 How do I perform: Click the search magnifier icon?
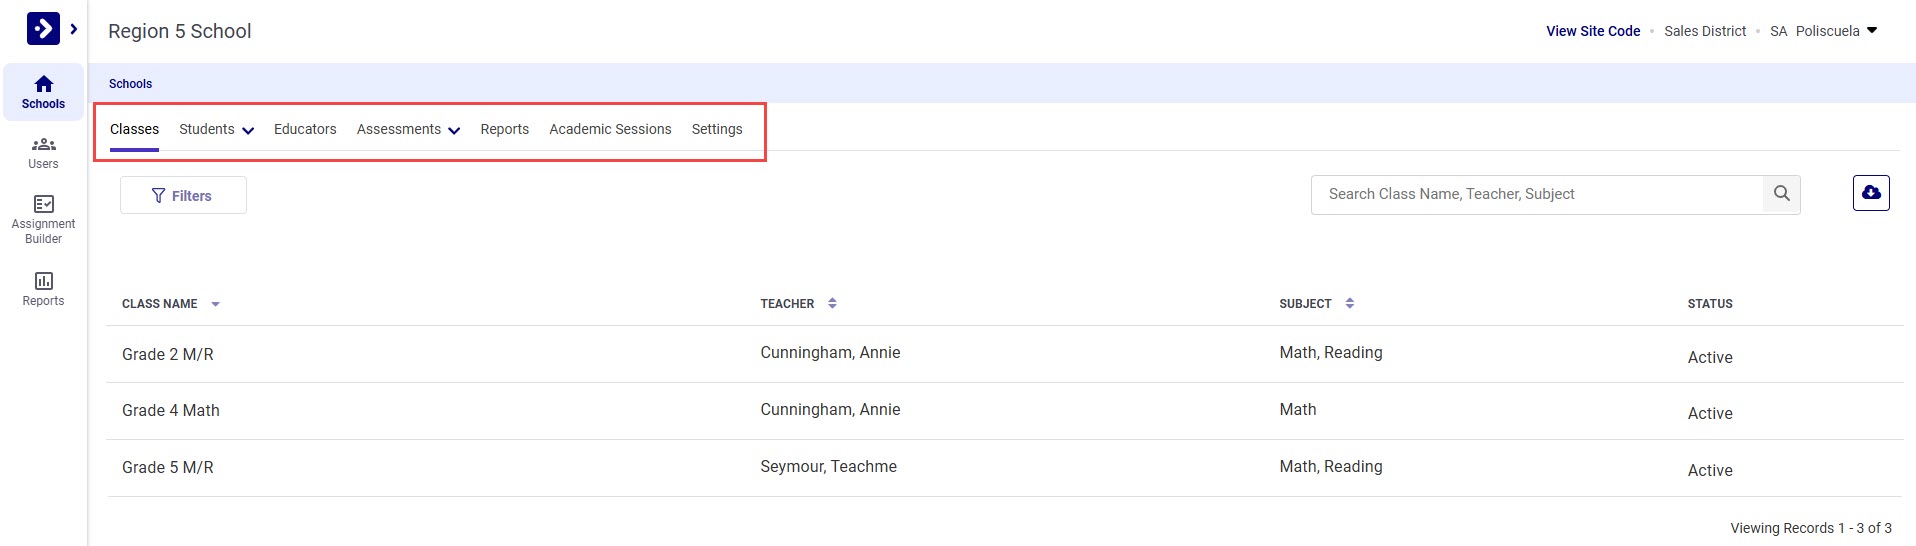point(1781,194)
